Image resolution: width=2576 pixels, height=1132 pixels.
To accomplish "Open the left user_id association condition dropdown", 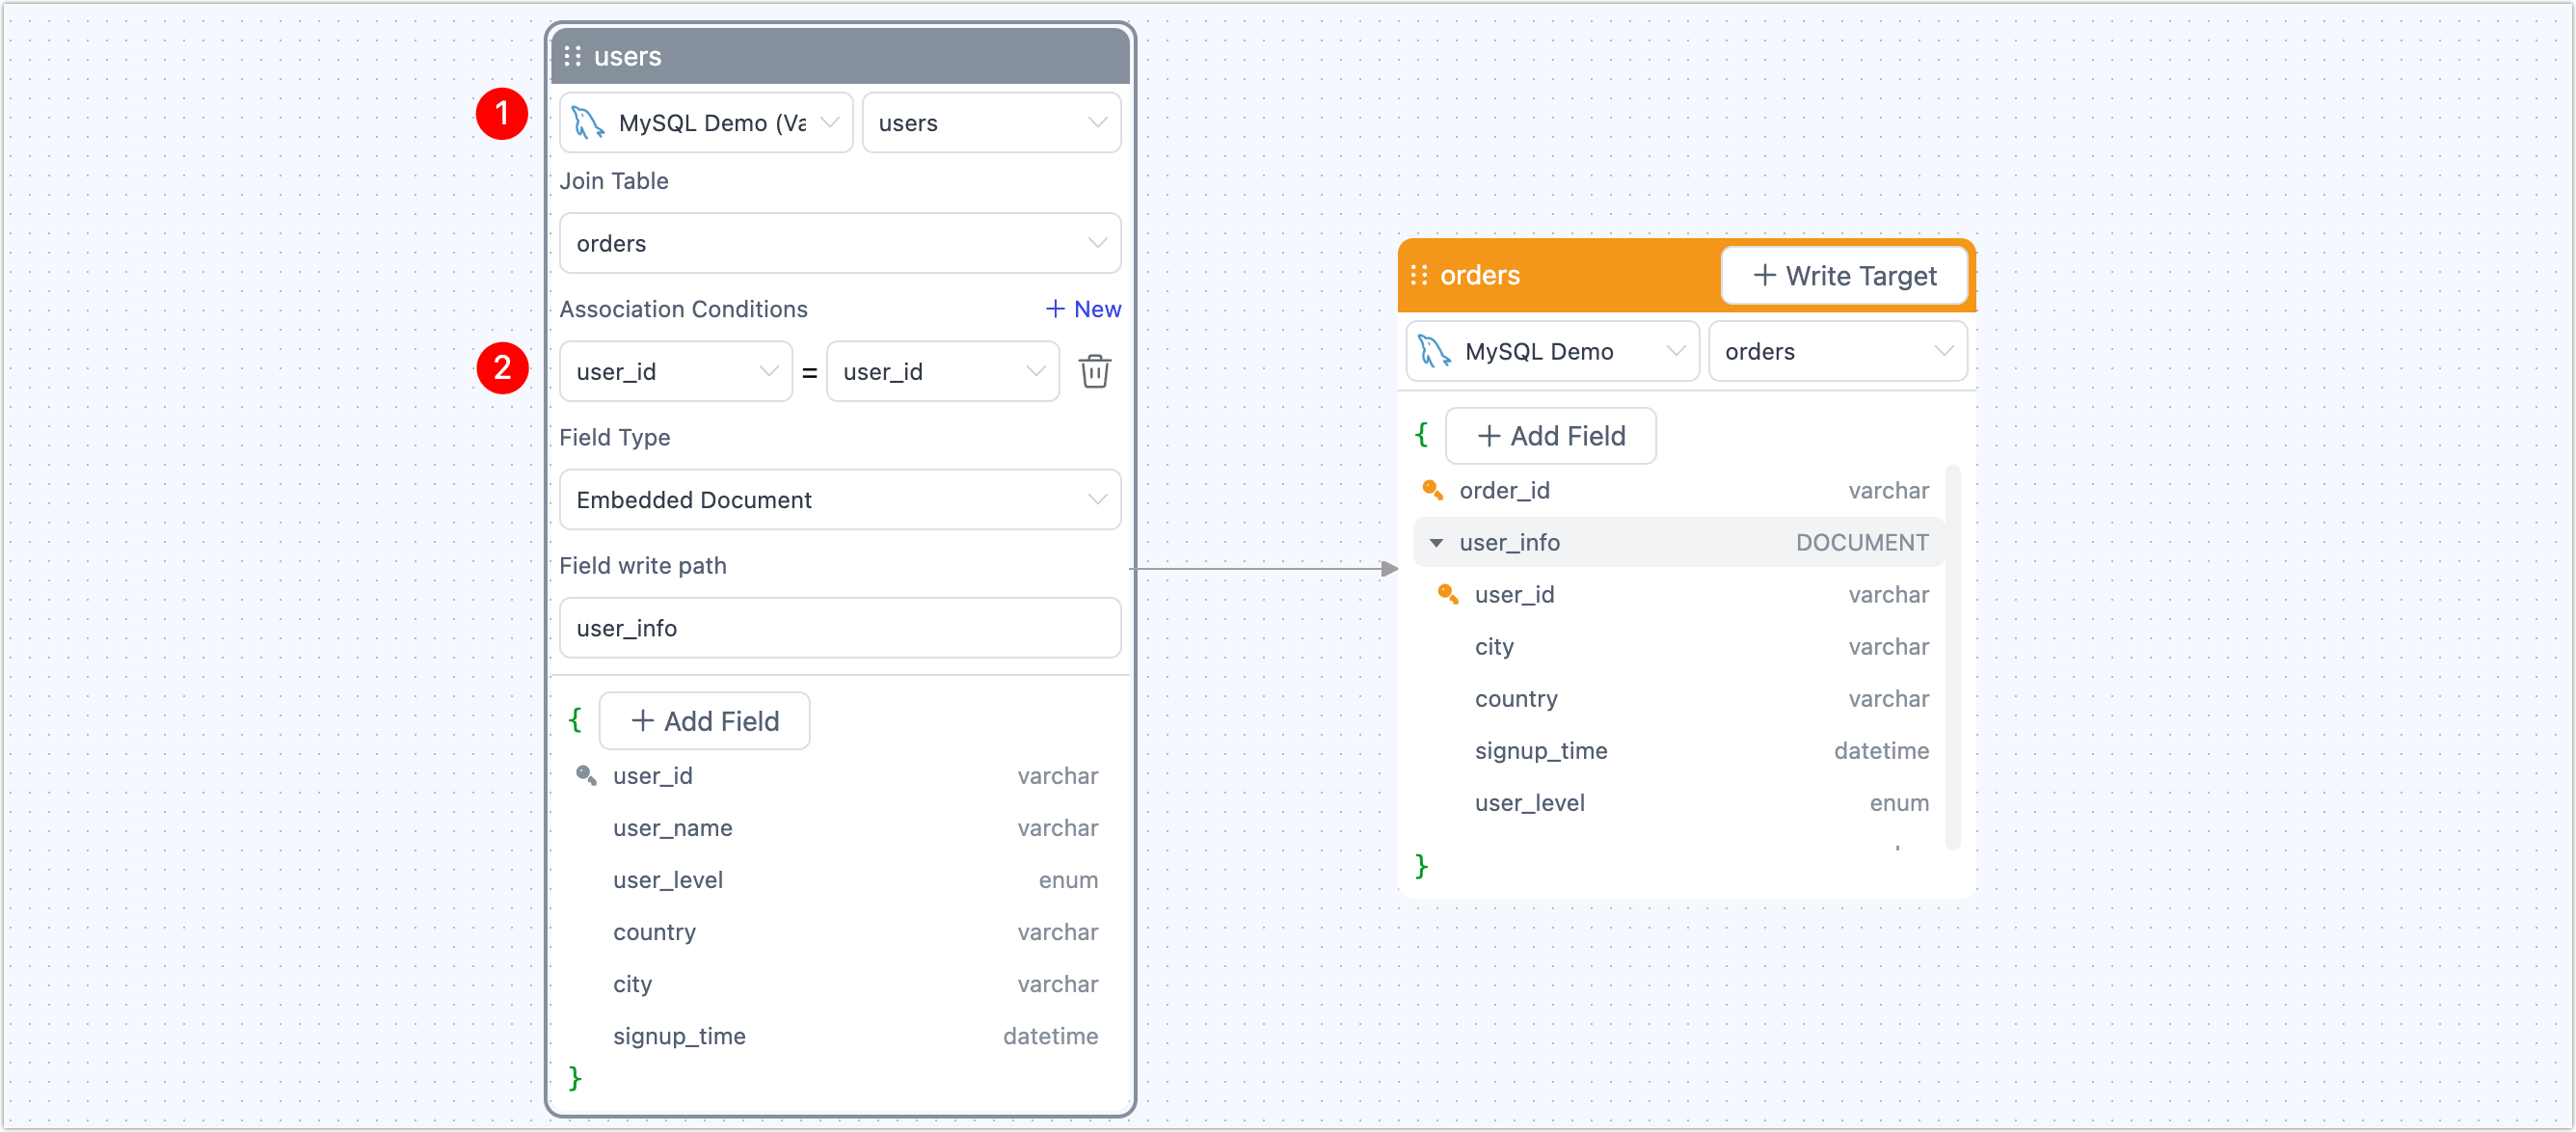I will click(676, 371).
